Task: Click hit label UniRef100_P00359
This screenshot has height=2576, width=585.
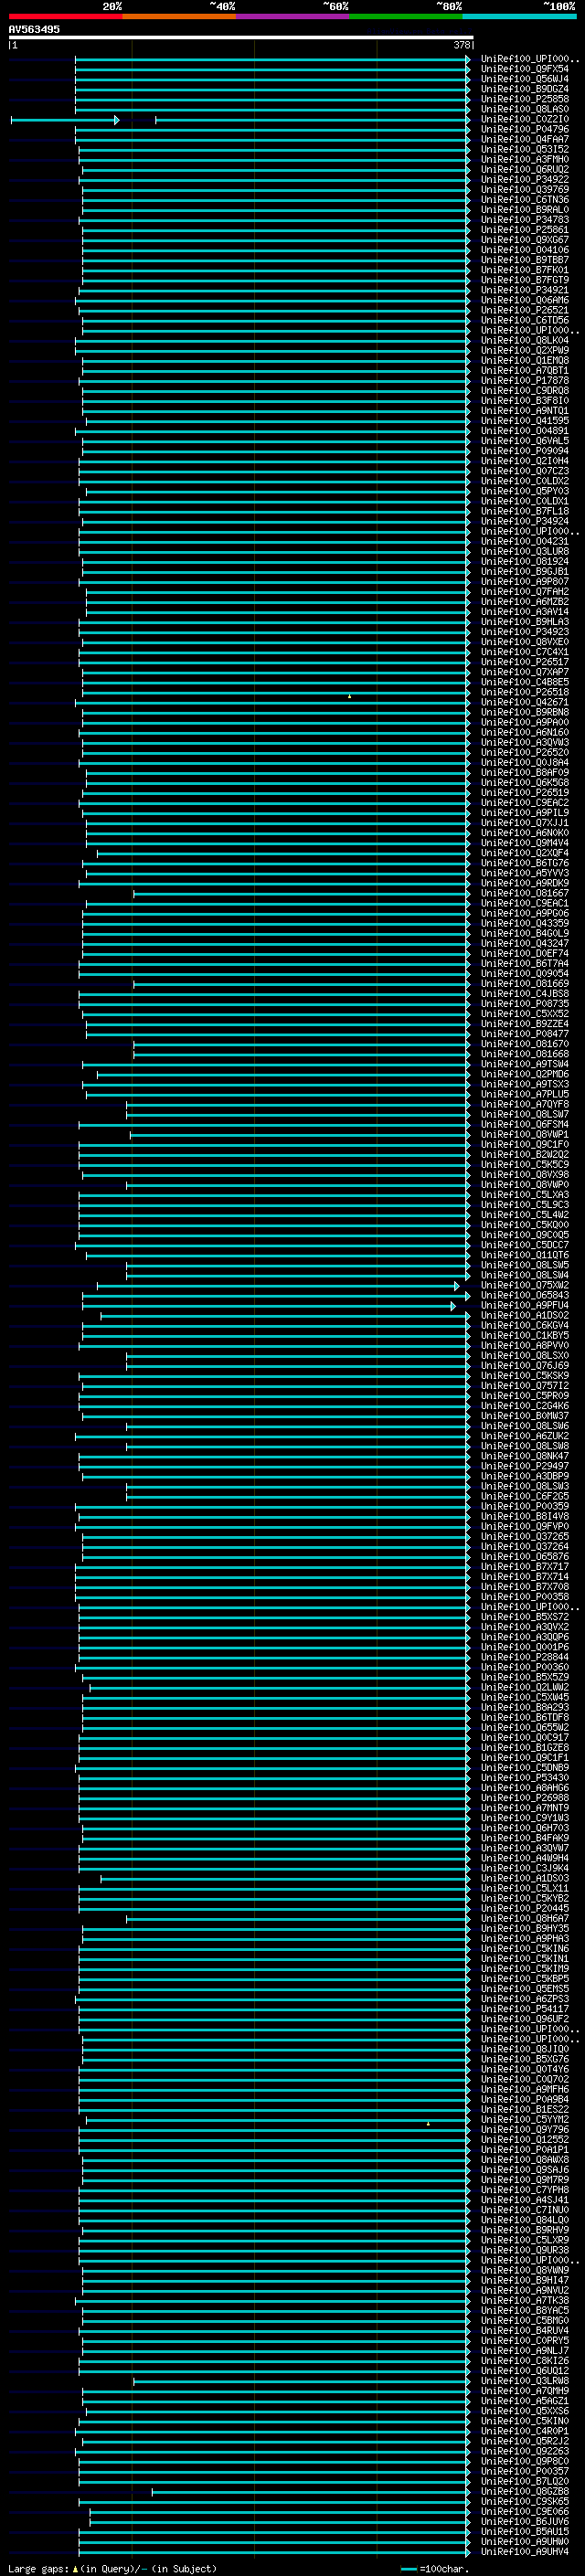Action: (x=525, y=1506)
